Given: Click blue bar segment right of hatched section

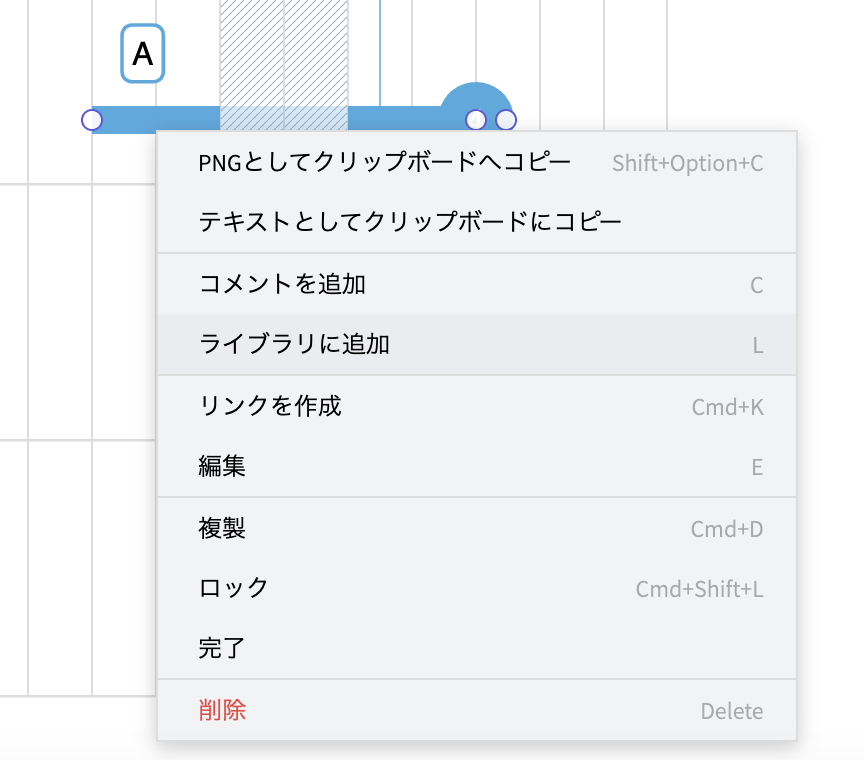Looking at the screenshot, I should click(395, 119).
